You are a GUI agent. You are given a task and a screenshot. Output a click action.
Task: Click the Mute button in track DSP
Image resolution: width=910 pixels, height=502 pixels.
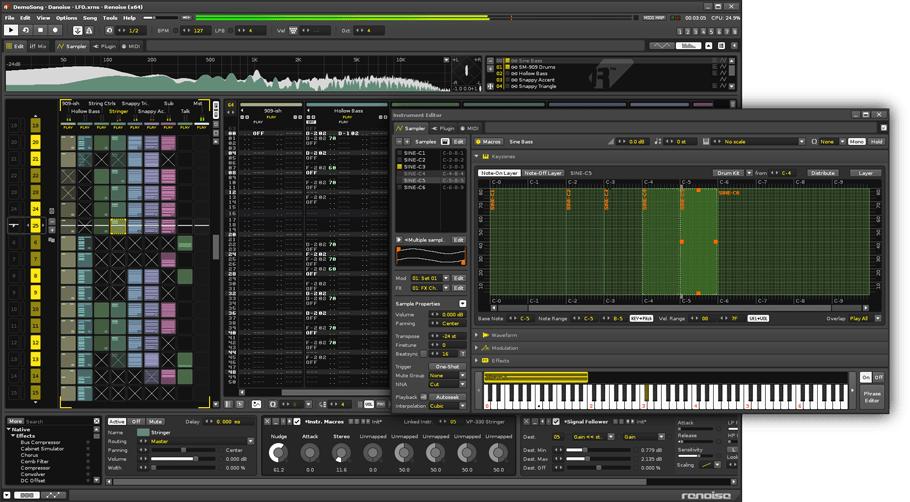[155, 422]
